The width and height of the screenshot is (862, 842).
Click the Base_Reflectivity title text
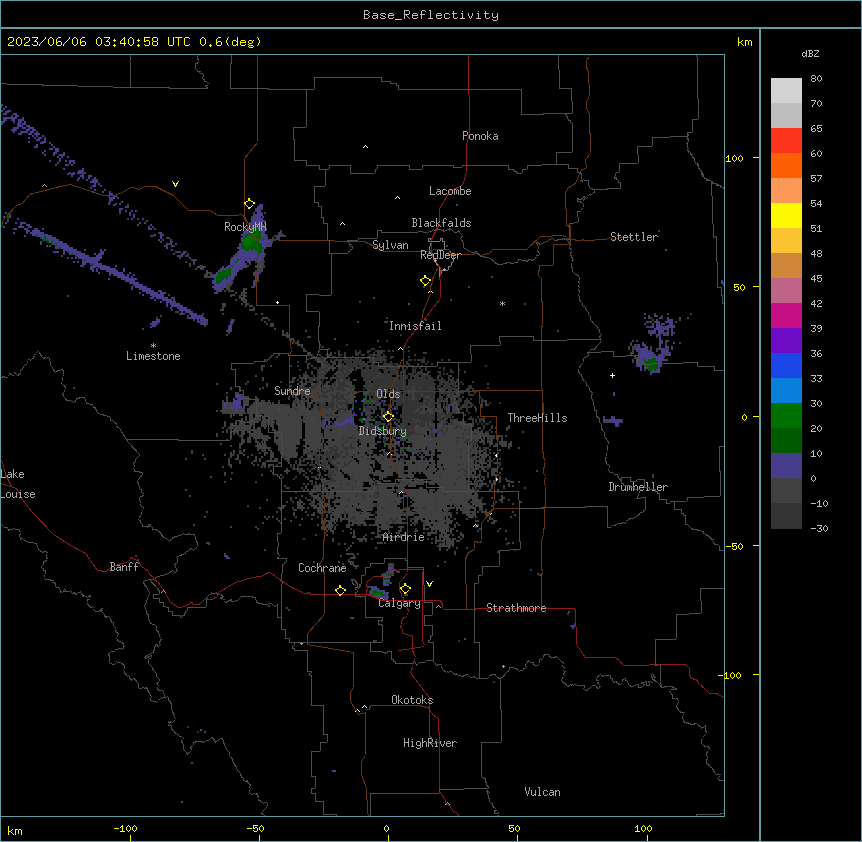[431, 15]
